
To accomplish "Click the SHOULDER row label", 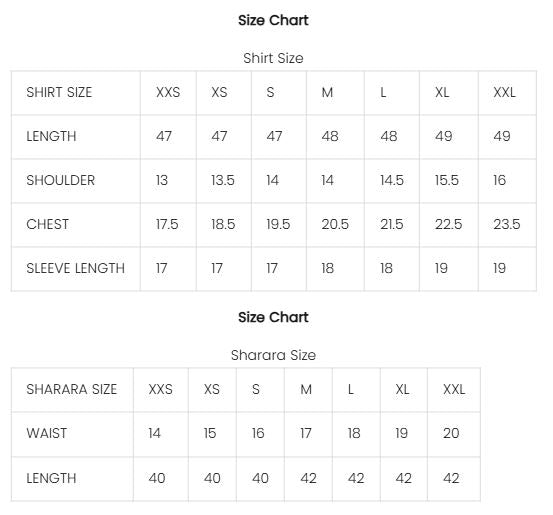I will point(61,180).
